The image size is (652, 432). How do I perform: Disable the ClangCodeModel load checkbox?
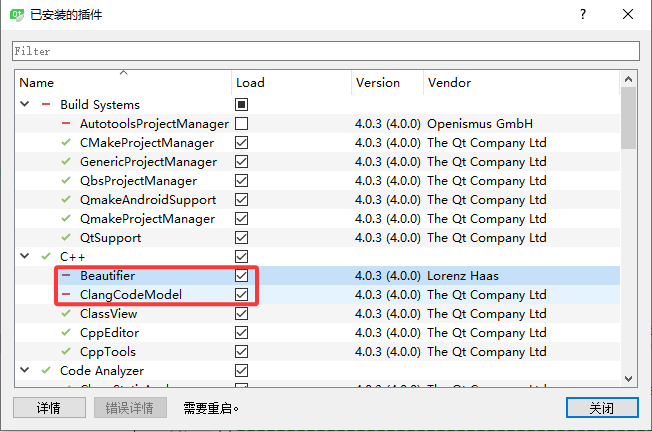click(241, 294)
